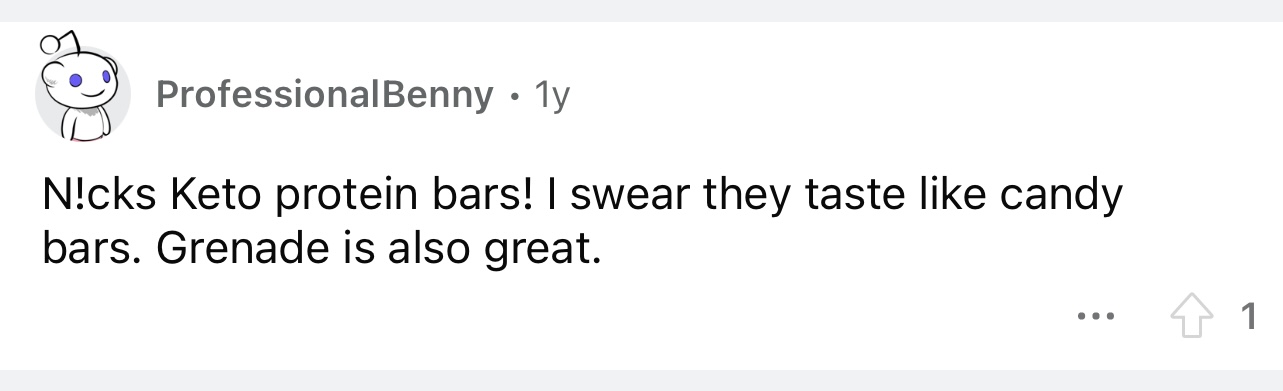
Task: Click the gray divider bar below comment
Action: click(x=641, y=380)
